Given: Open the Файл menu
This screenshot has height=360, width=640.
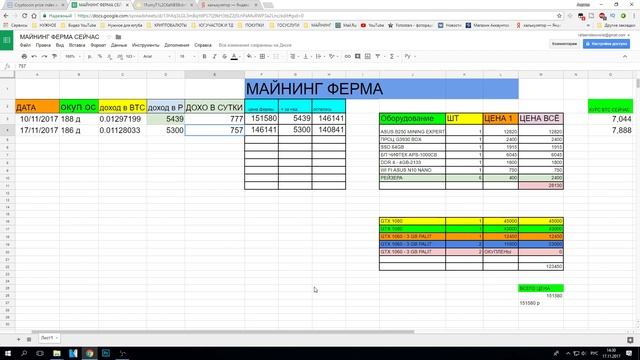Looking at the screenshot, I should (x=25, y=45).
